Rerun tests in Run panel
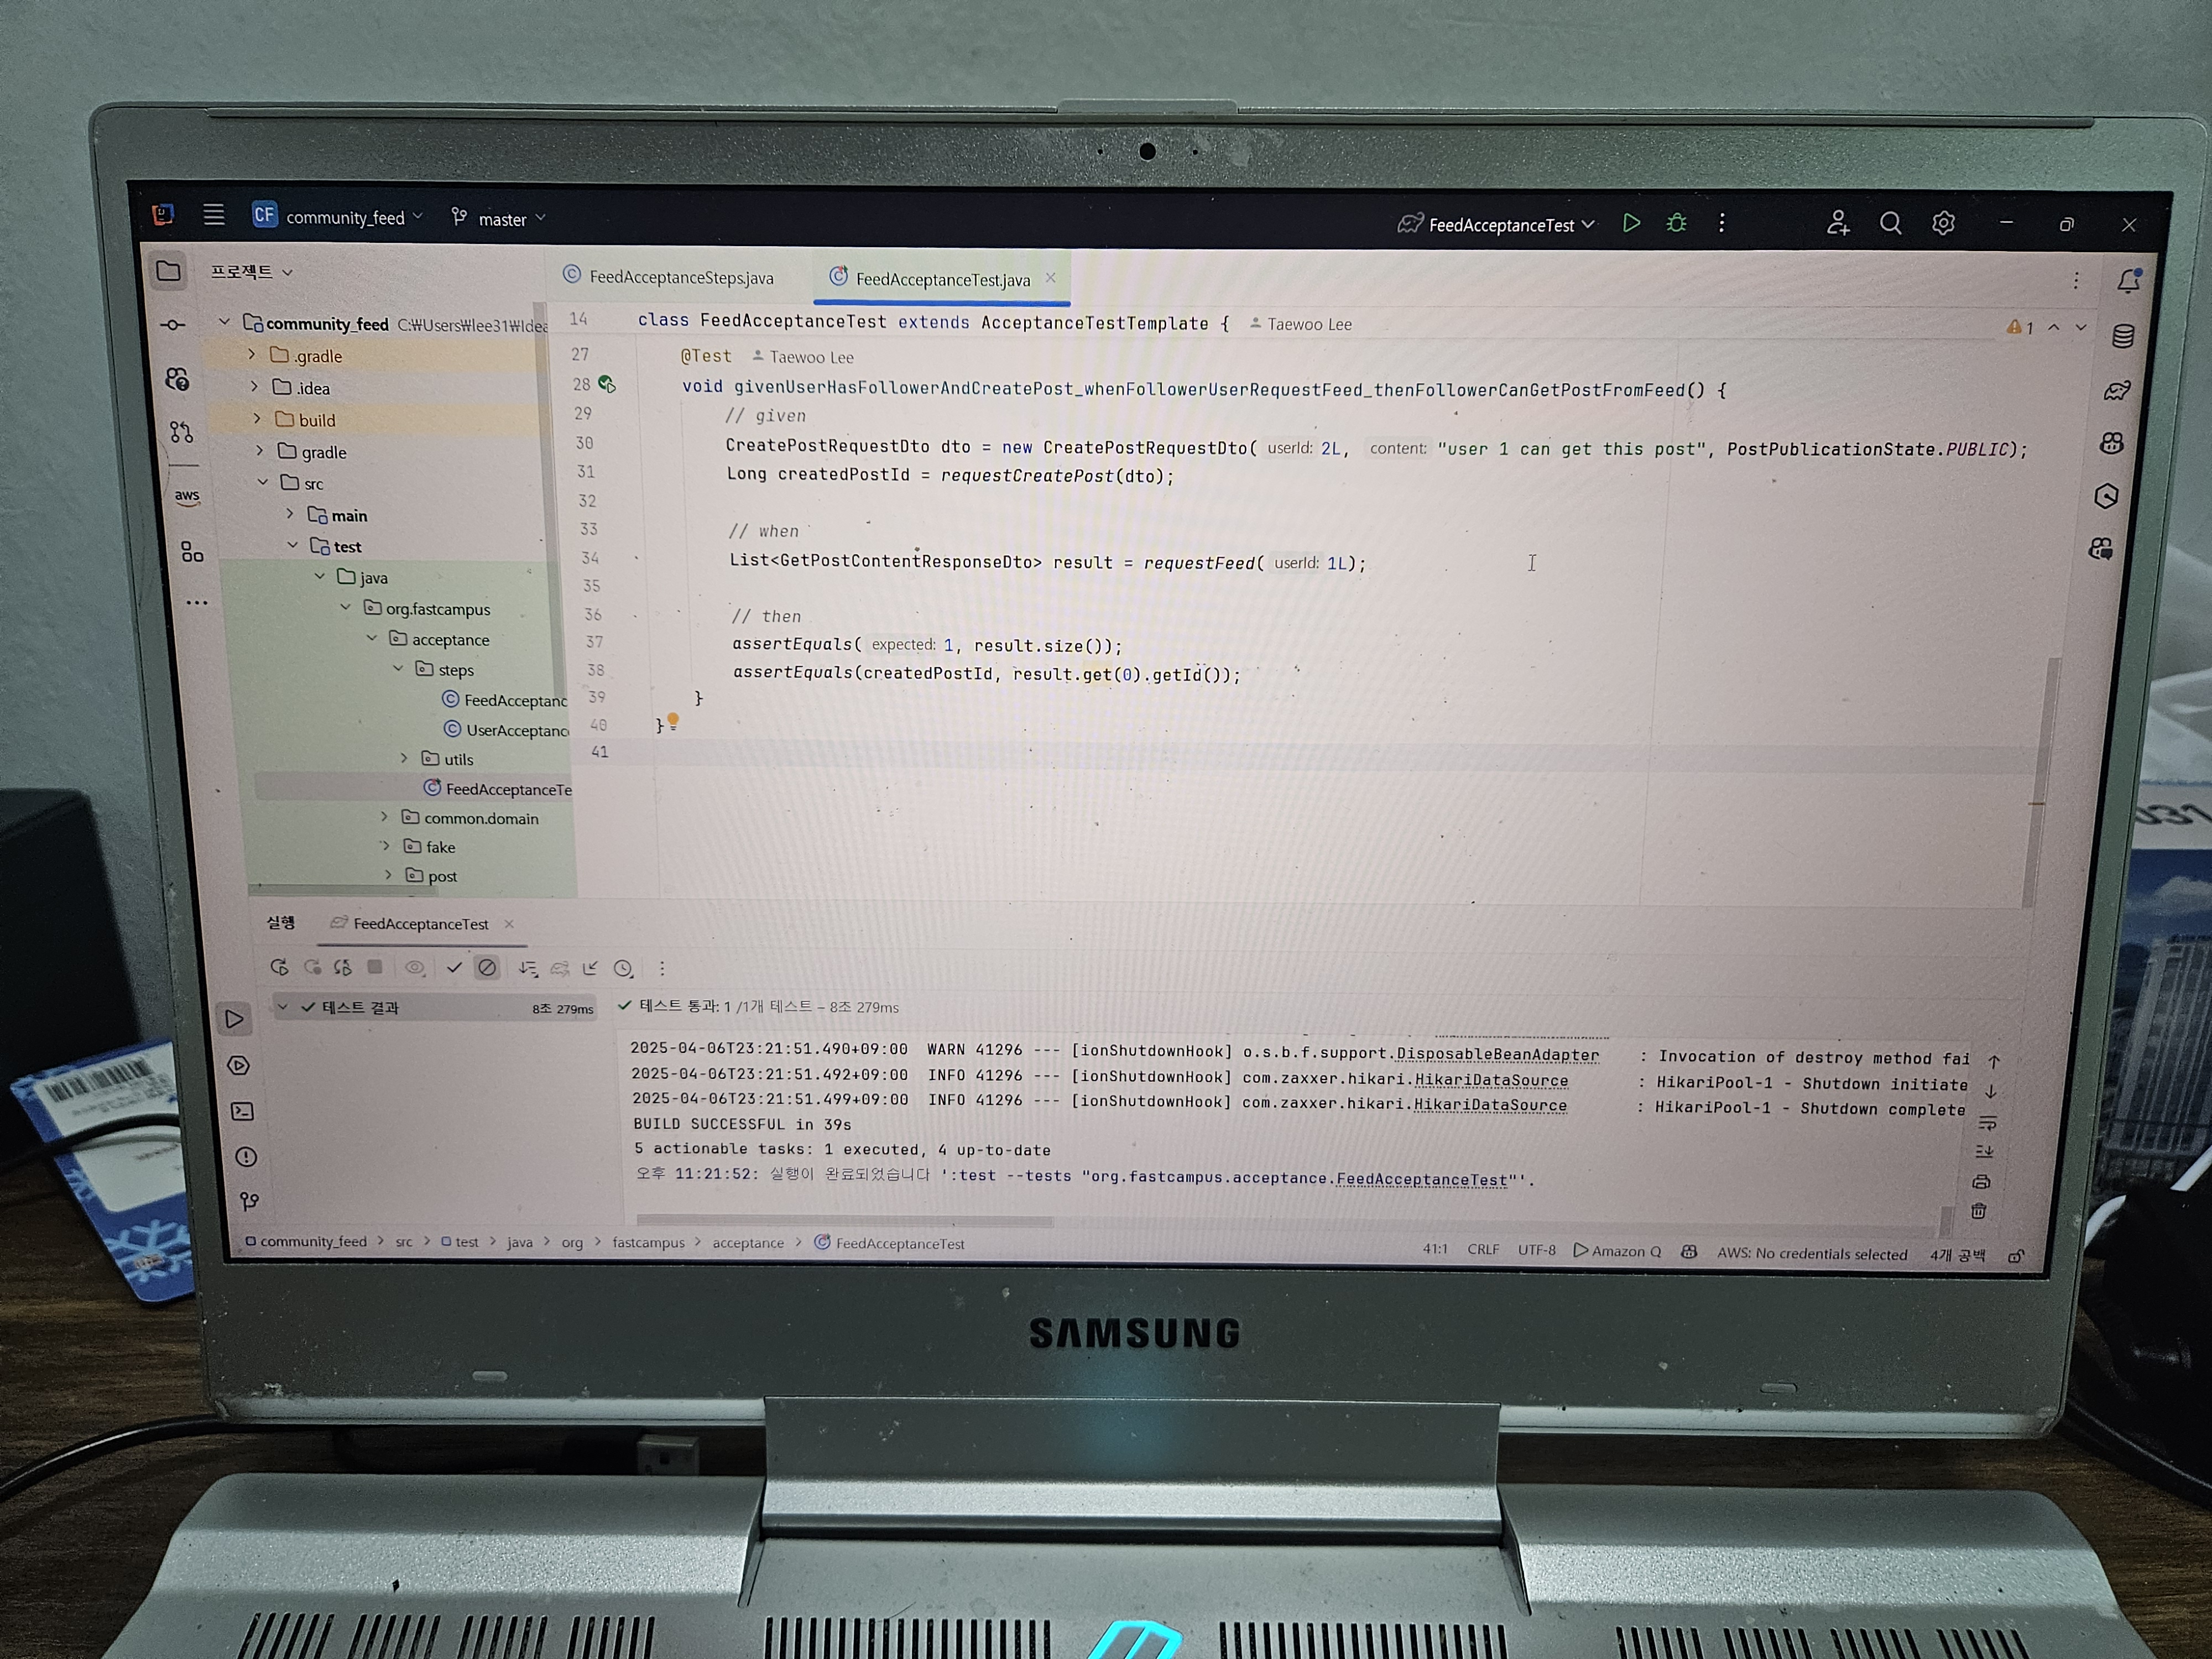Screen dimensions: 2212x1659 point(279,967)
